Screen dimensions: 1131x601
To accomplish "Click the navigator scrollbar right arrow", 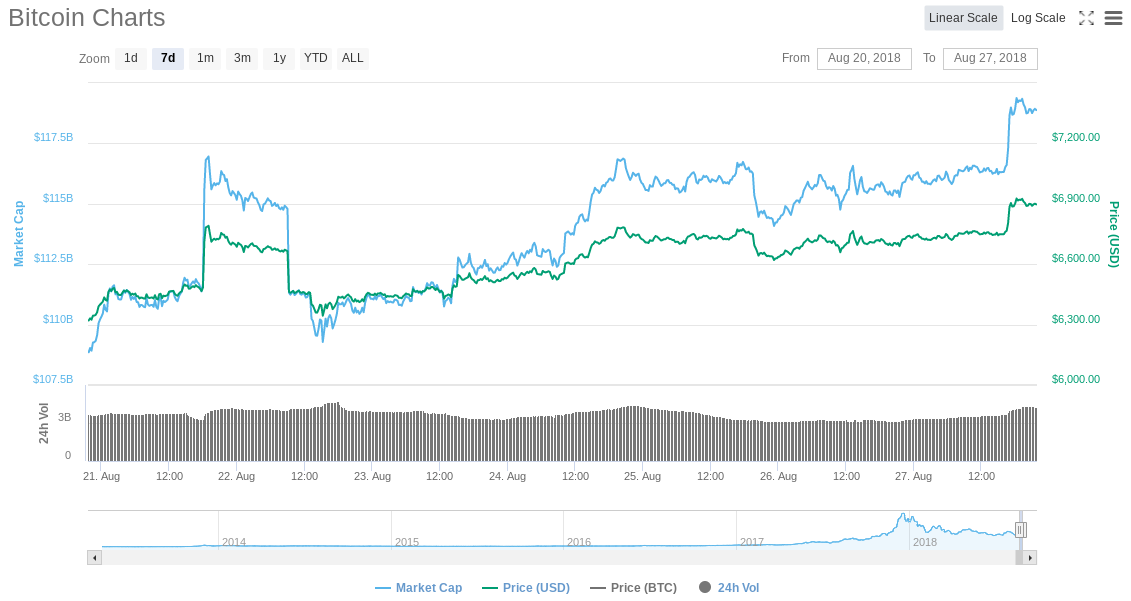I will 1030,558.
